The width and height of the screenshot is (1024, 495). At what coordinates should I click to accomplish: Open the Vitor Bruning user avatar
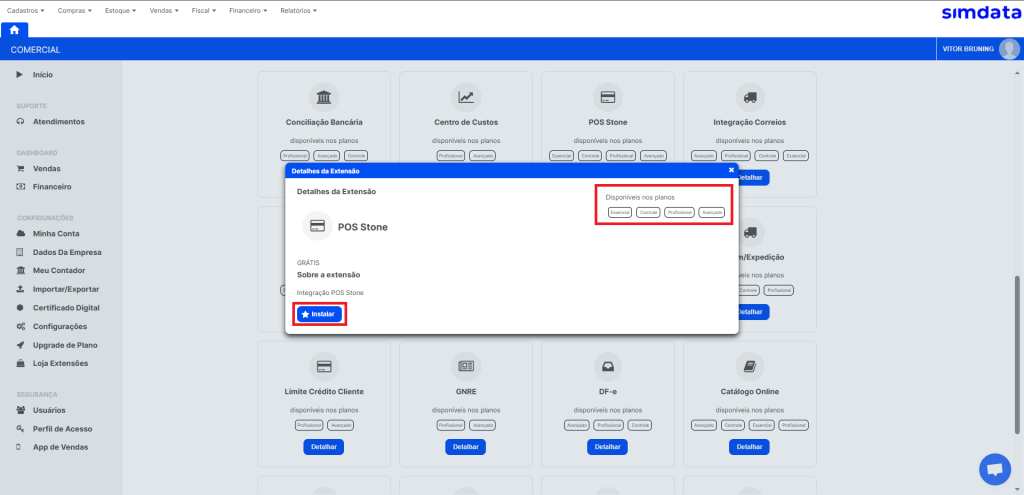(x=1009, y=49)
